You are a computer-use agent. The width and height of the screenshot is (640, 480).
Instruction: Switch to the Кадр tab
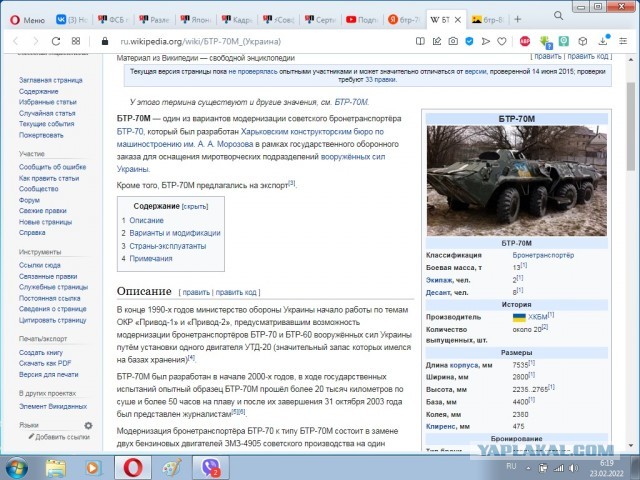tap(237, 20)
